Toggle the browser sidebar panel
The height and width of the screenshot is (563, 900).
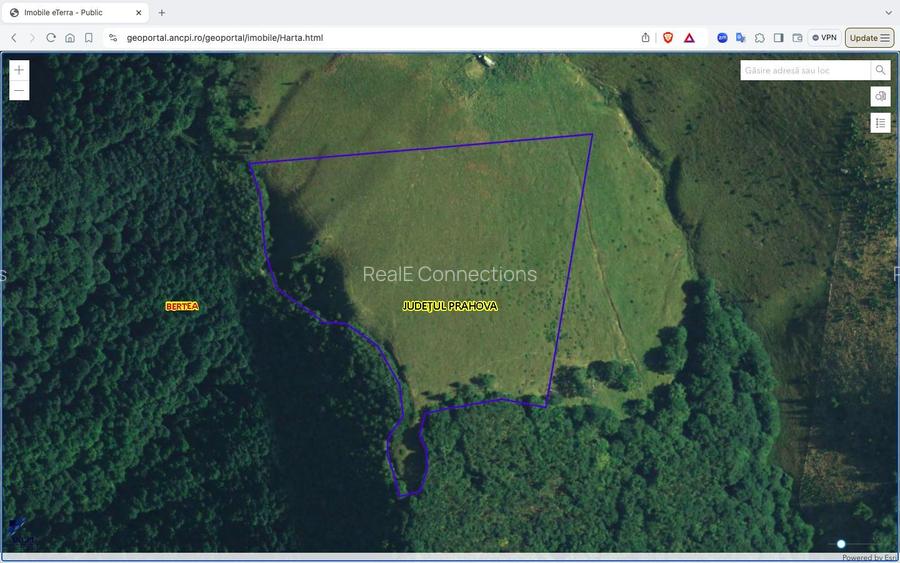778,38
